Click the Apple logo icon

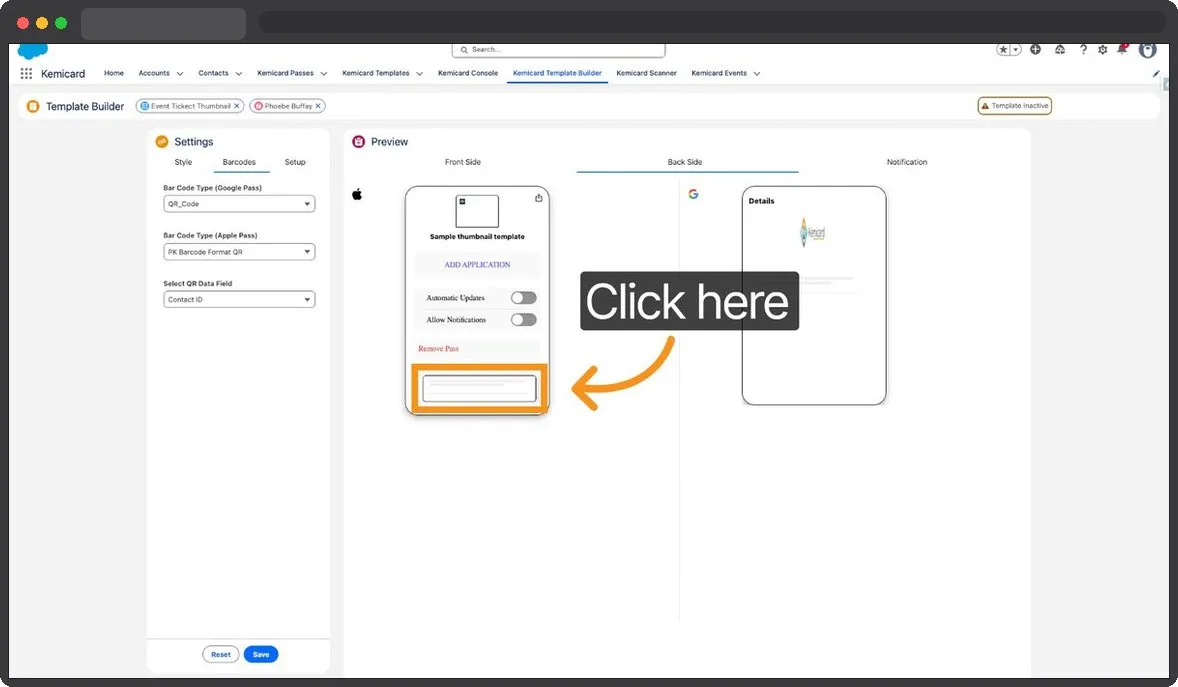click(x=357, y=195)
